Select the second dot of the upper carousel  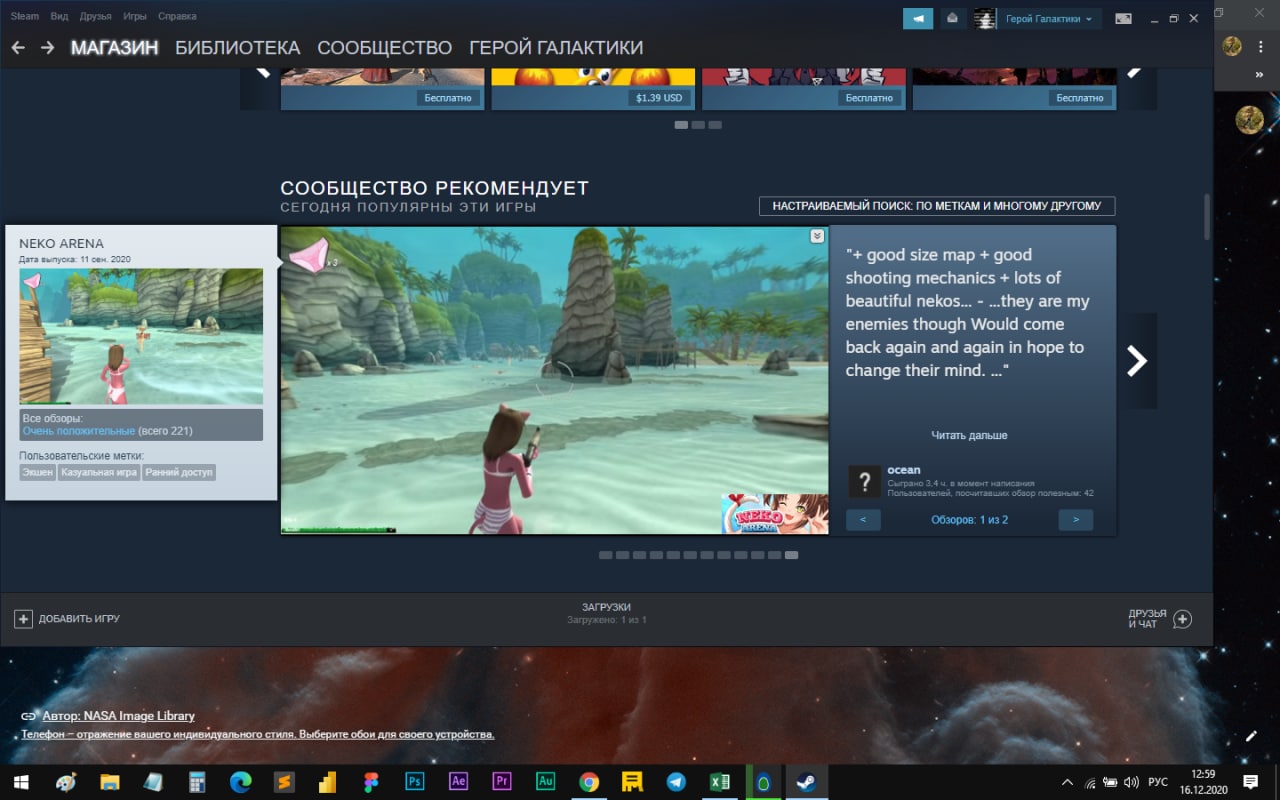coord(698,125)
